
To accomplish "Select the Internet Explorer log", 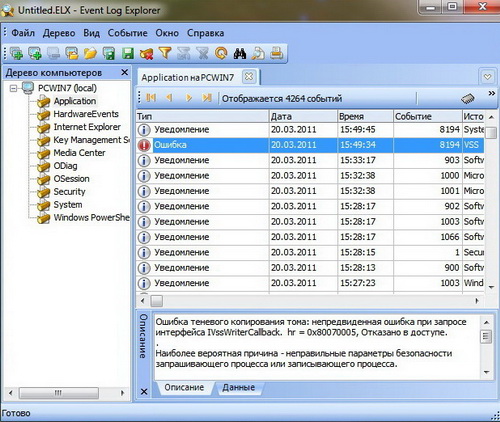I will click(87, 127).
